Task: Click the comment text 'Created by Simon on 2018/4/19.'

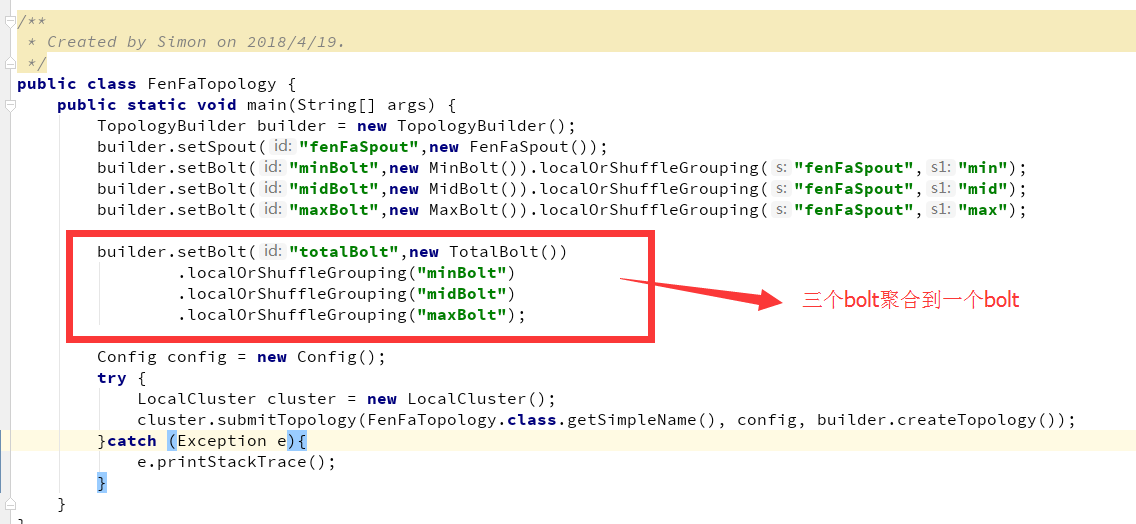Action: click(196, 42)
